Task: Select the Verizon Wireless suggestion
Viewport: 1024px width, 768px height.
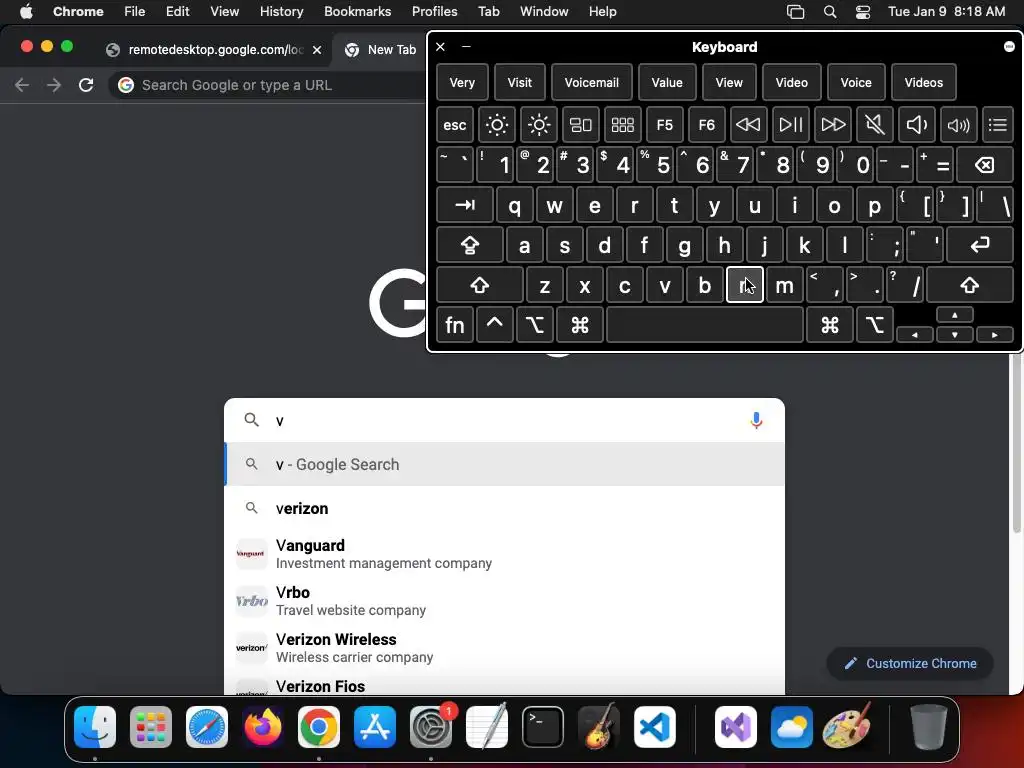Action: click(x=504, y=648)
